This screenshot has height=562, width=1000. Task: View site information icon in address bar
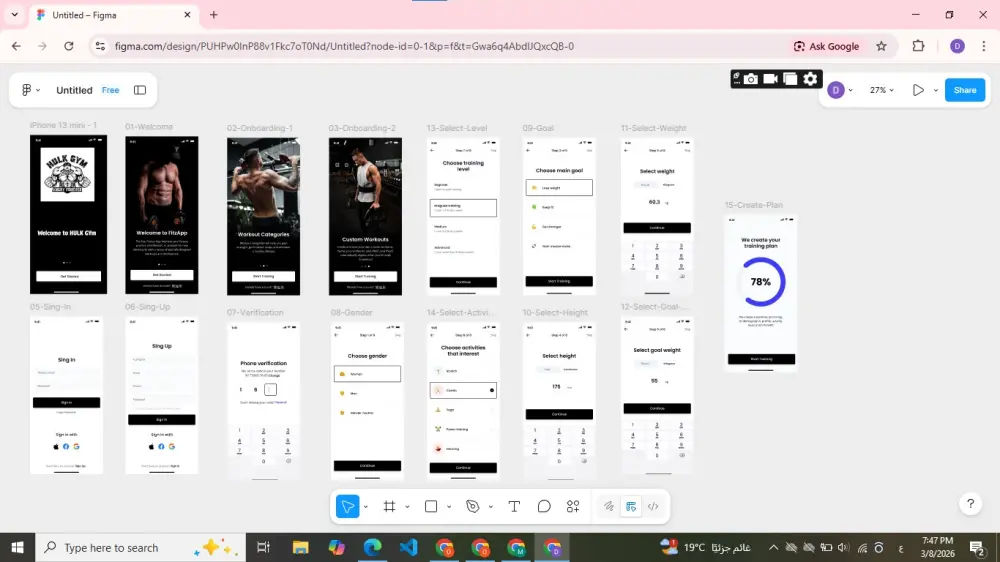click(x=100, y=46)
